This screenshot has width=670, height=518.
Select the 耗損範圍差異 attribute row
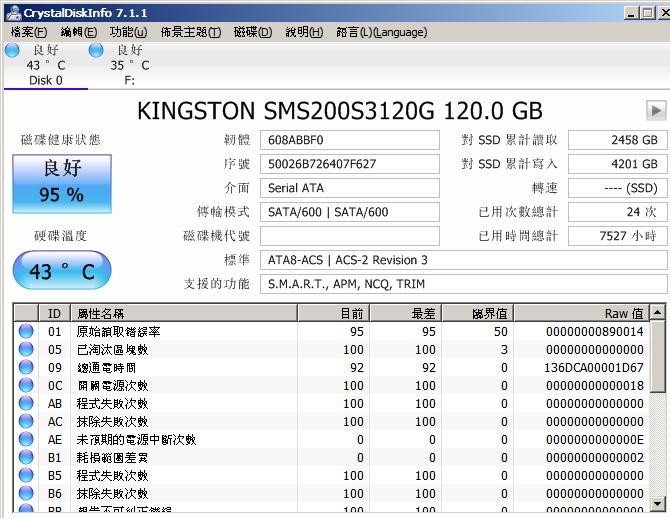(332, 457)
